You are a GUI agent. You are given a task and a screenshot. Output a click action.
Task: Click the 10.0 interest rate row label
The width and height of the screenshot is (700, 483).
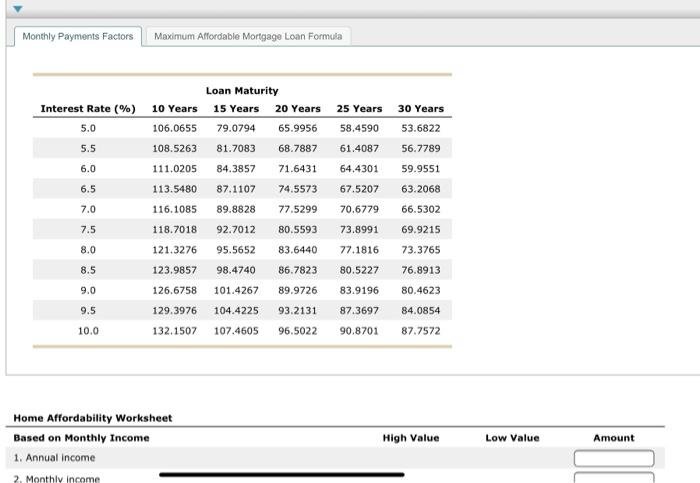(88, 331)
